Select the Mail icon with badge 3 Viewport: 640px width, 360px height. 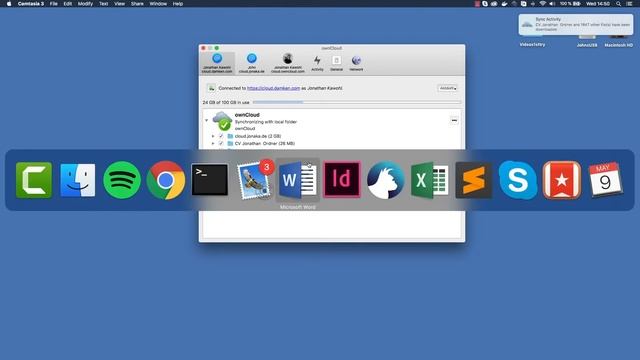254,180
